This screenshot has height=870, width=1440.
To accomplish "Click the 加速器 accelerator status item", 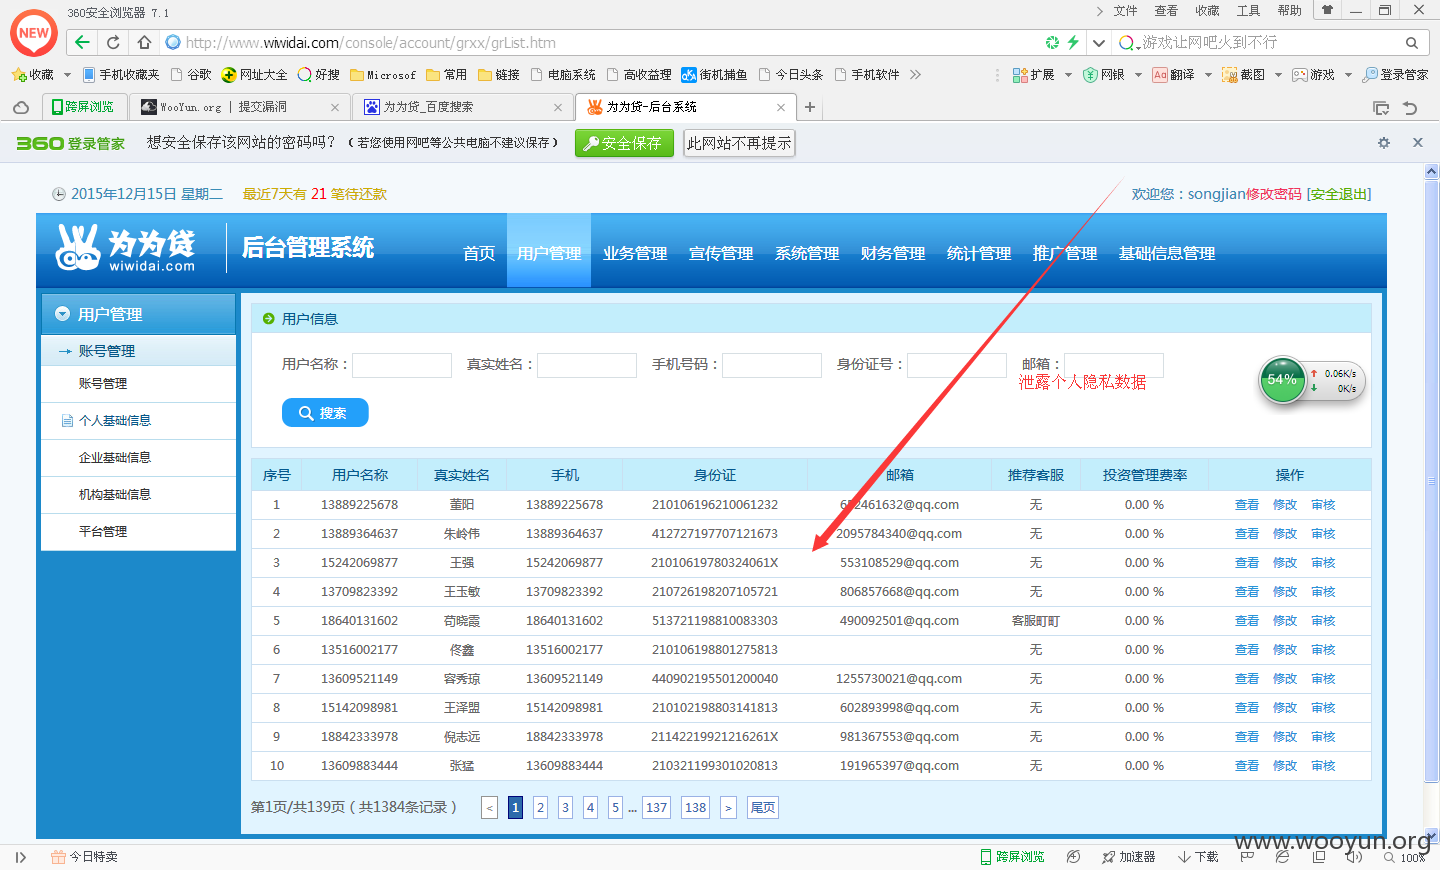I will pyautogui.click(x=1128, y=857).
